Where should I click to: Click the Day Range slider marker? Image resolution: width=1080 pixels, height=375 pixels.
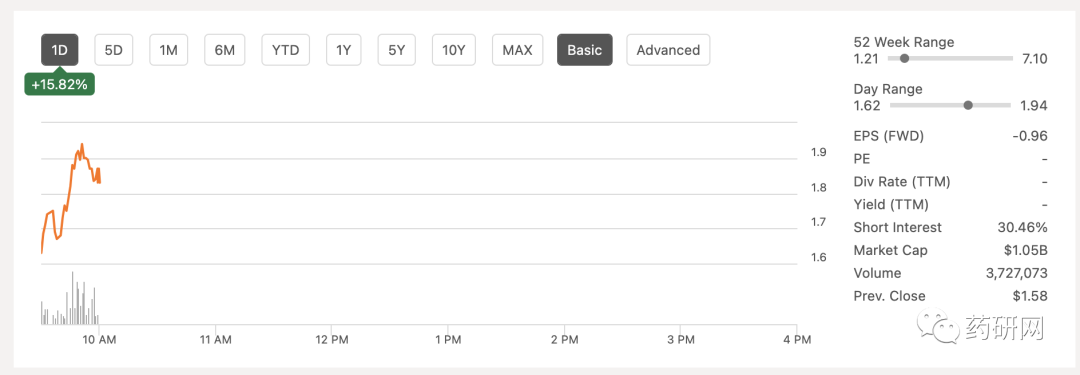tap(968, 105)
